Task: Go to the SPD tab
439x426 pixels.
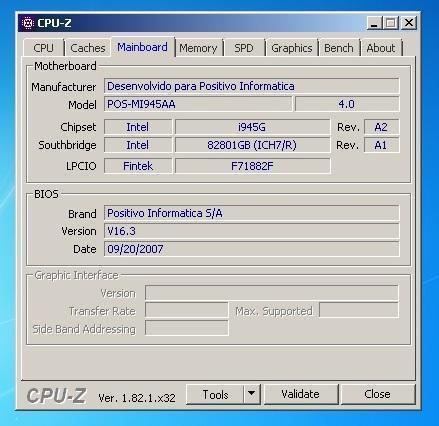Action: tap(244, 48)
